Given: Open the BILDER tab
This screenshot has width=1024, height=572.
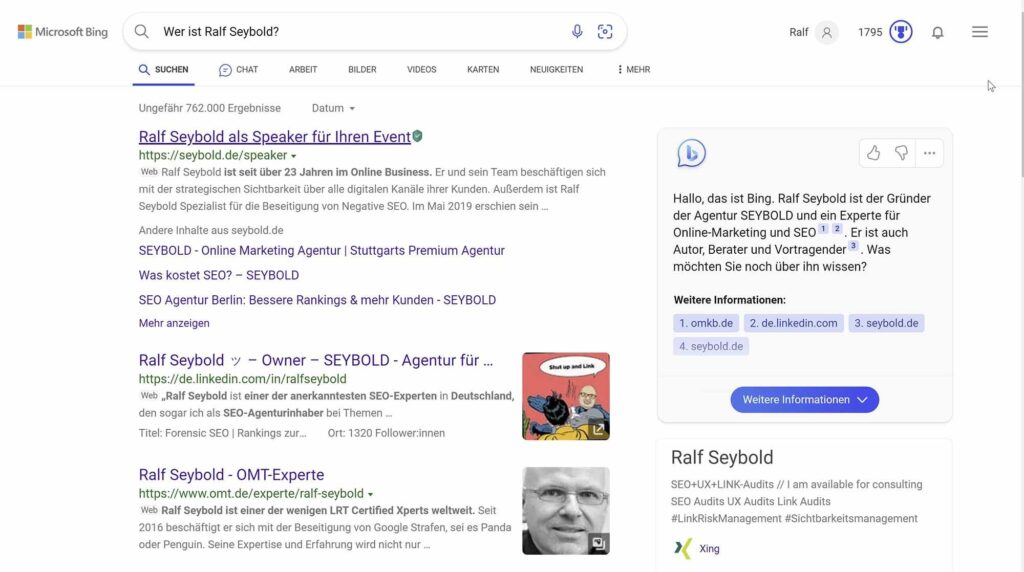Looking at the screenshot, I should 362,69.
